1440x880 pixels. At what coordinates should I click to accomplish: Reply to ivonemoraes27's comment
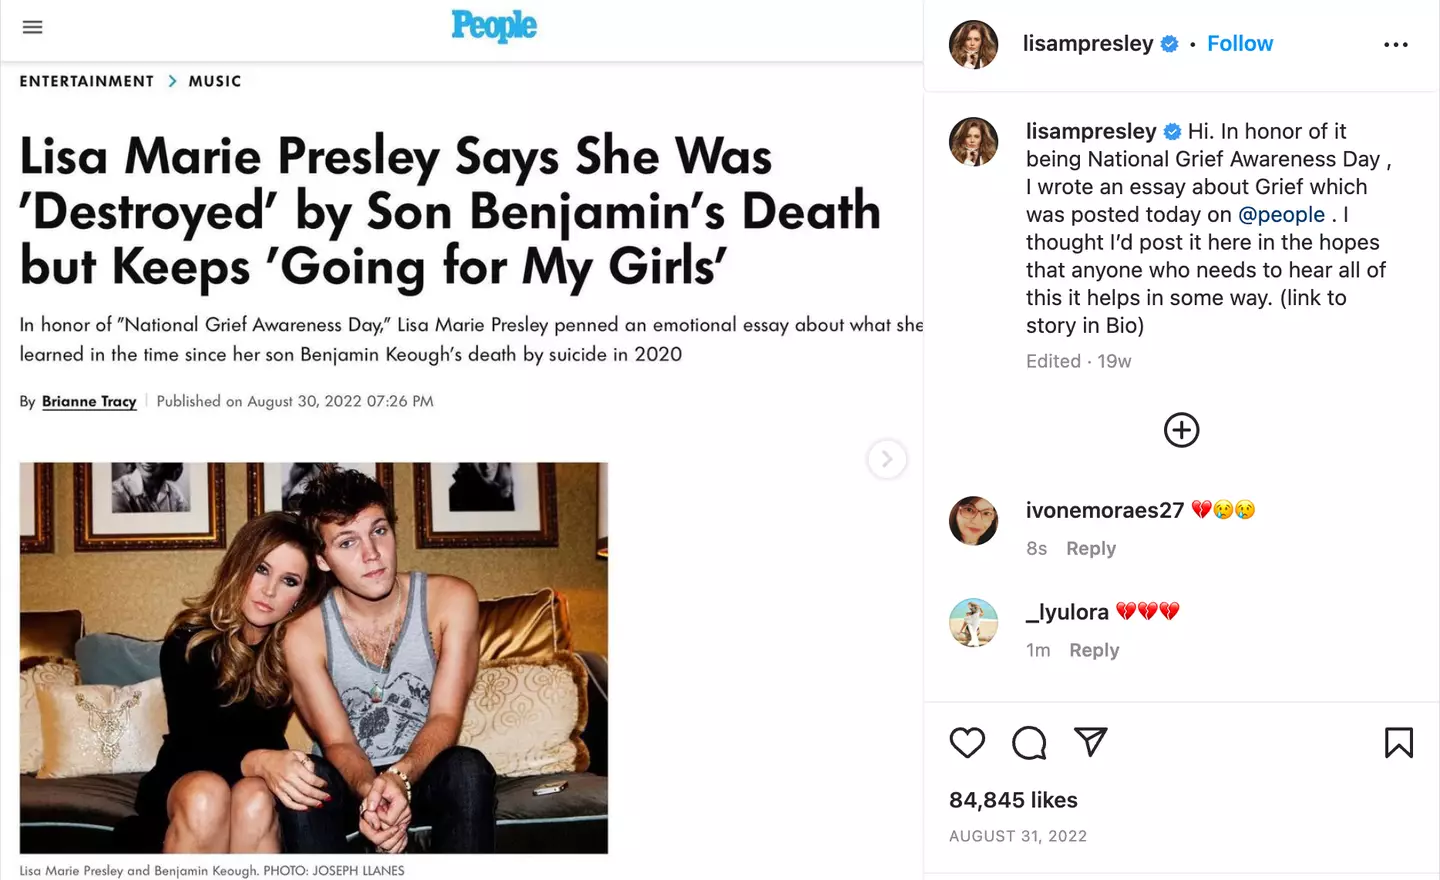pyautogui.click(x=1091, y=549)
